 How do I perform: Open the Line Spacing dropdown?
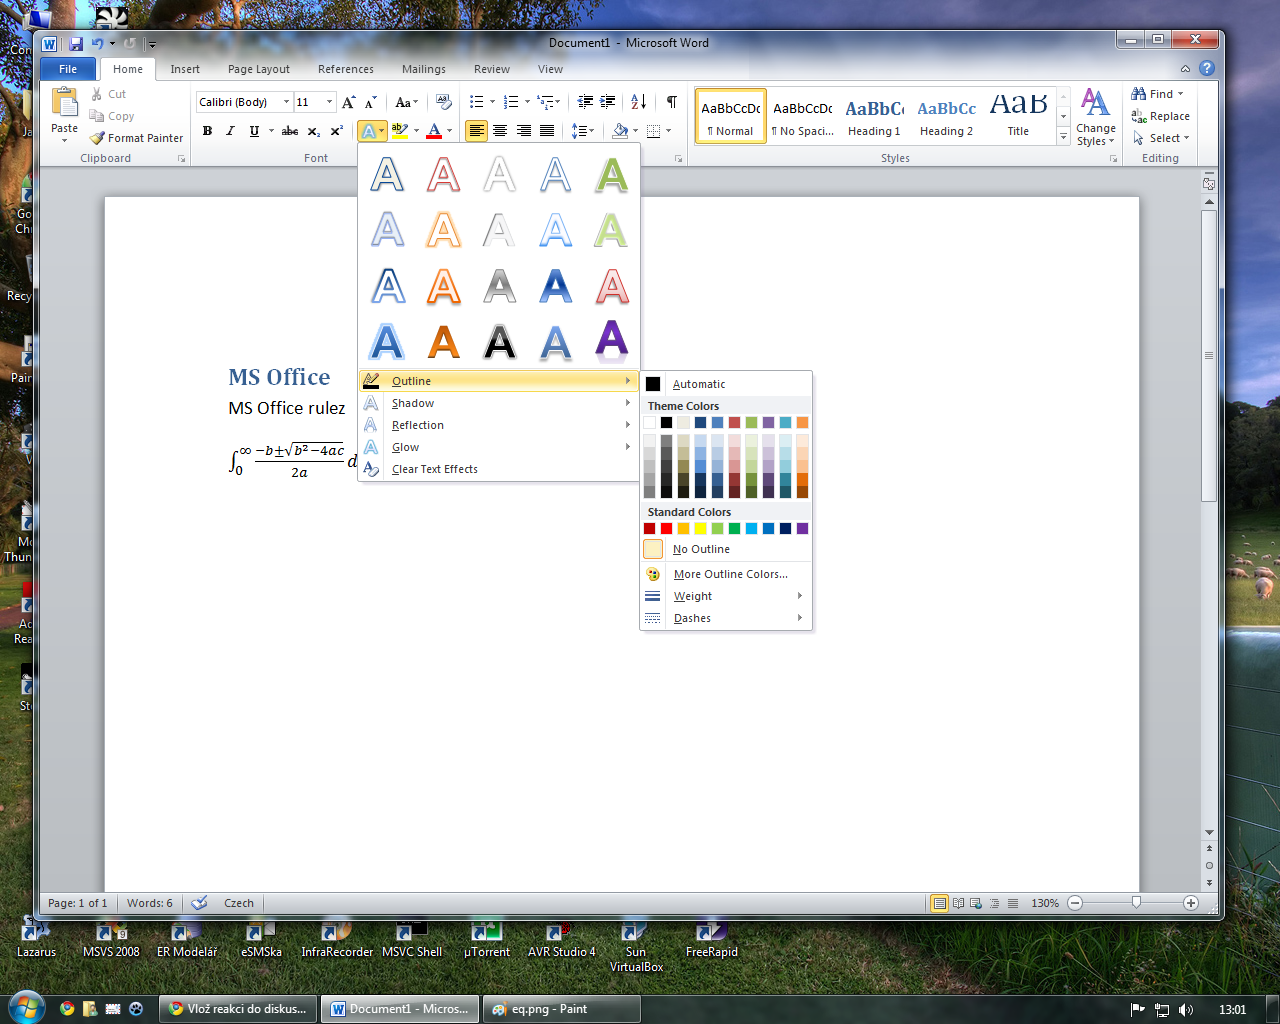pyautogui.click(x=582, y=131)
